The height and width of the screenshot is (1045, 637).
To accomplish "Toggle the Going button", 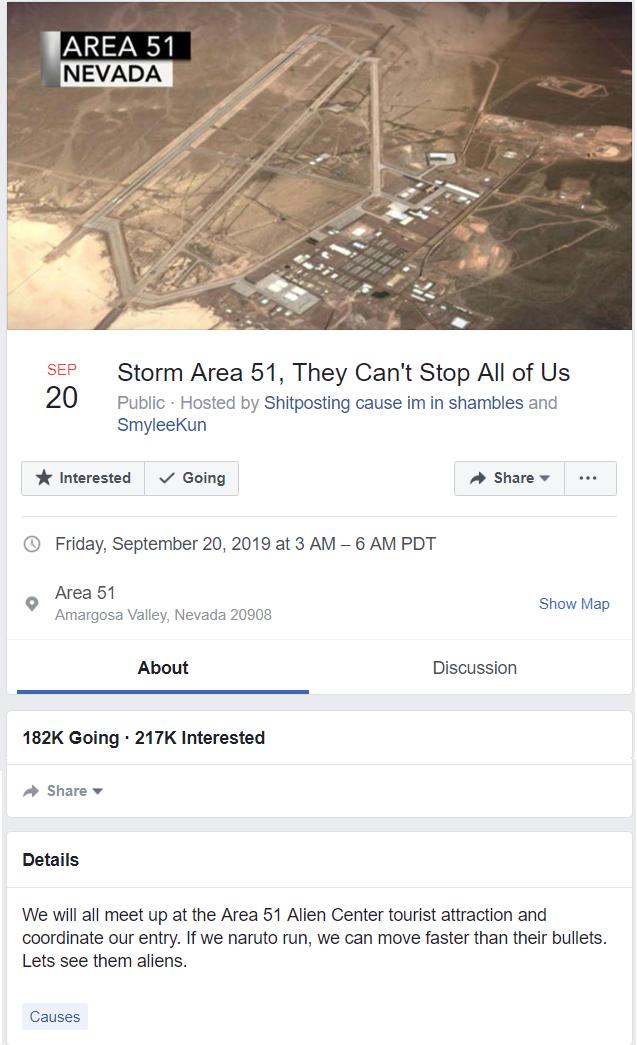I will pyautogui.click(x=192, y=478).
